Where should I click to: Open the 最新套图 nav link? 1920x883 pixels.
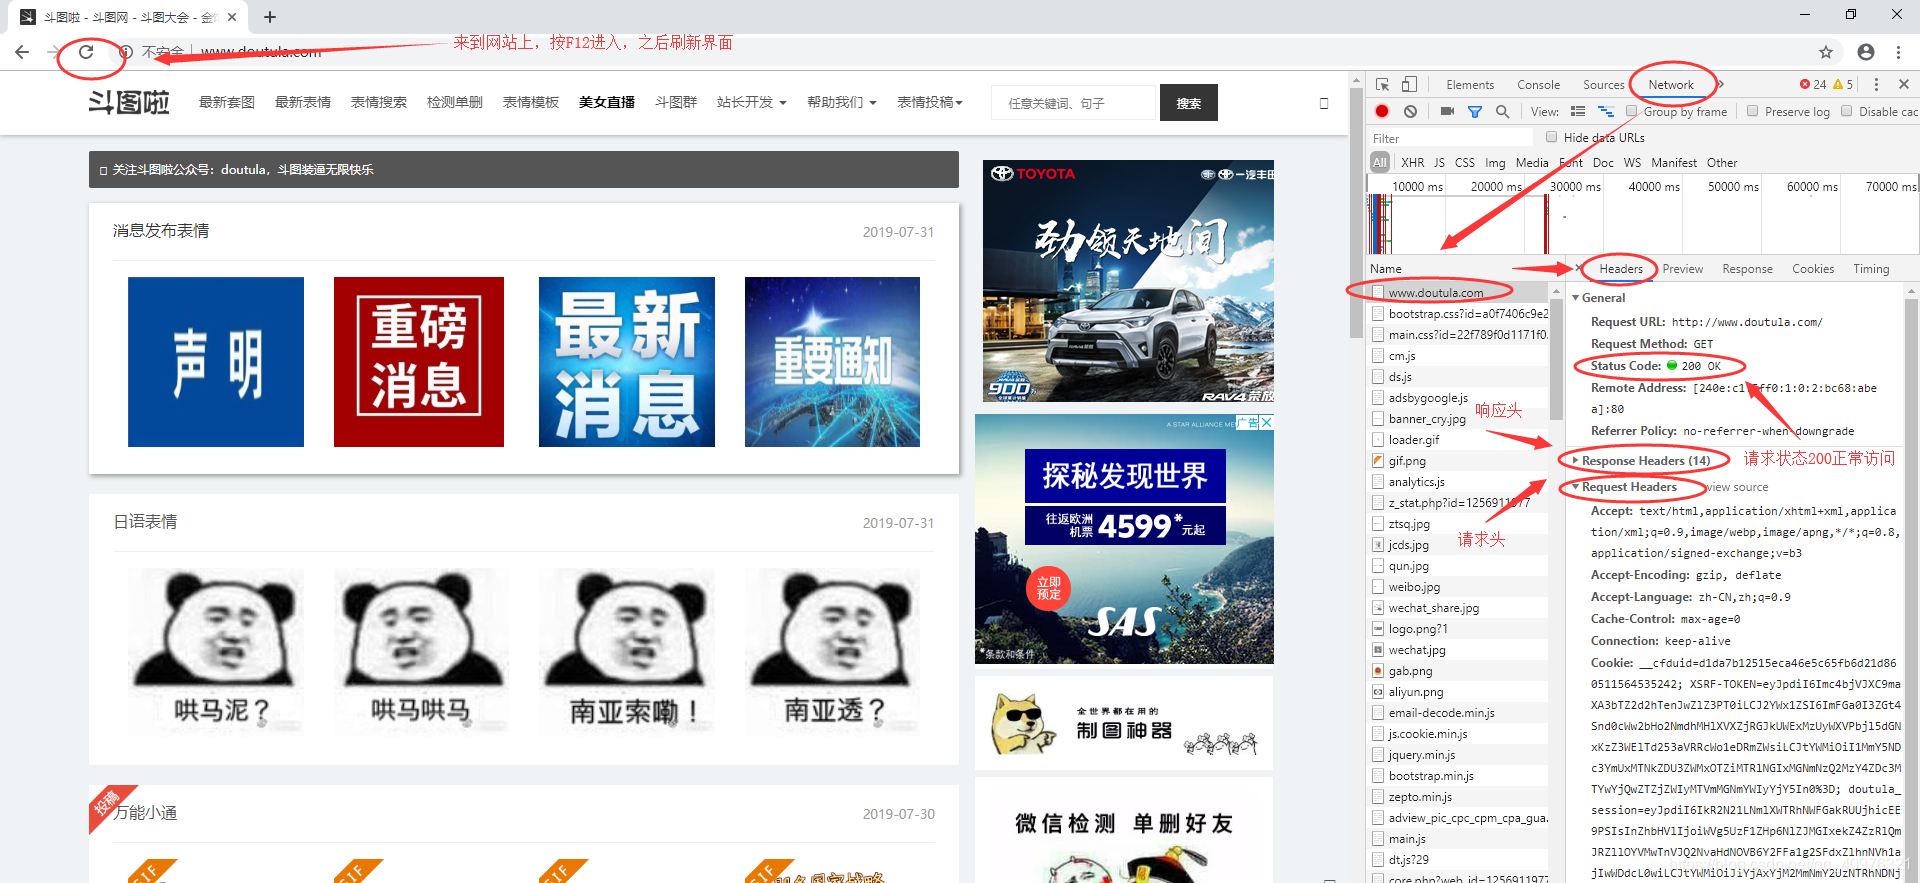(227, 102)
